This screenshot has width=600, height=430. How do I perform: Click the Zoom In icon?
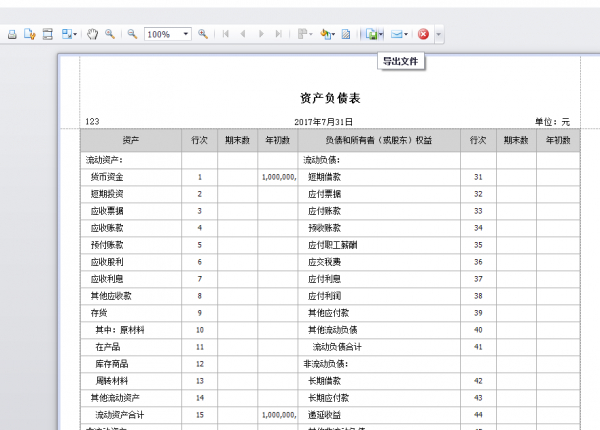pos(203,34)
